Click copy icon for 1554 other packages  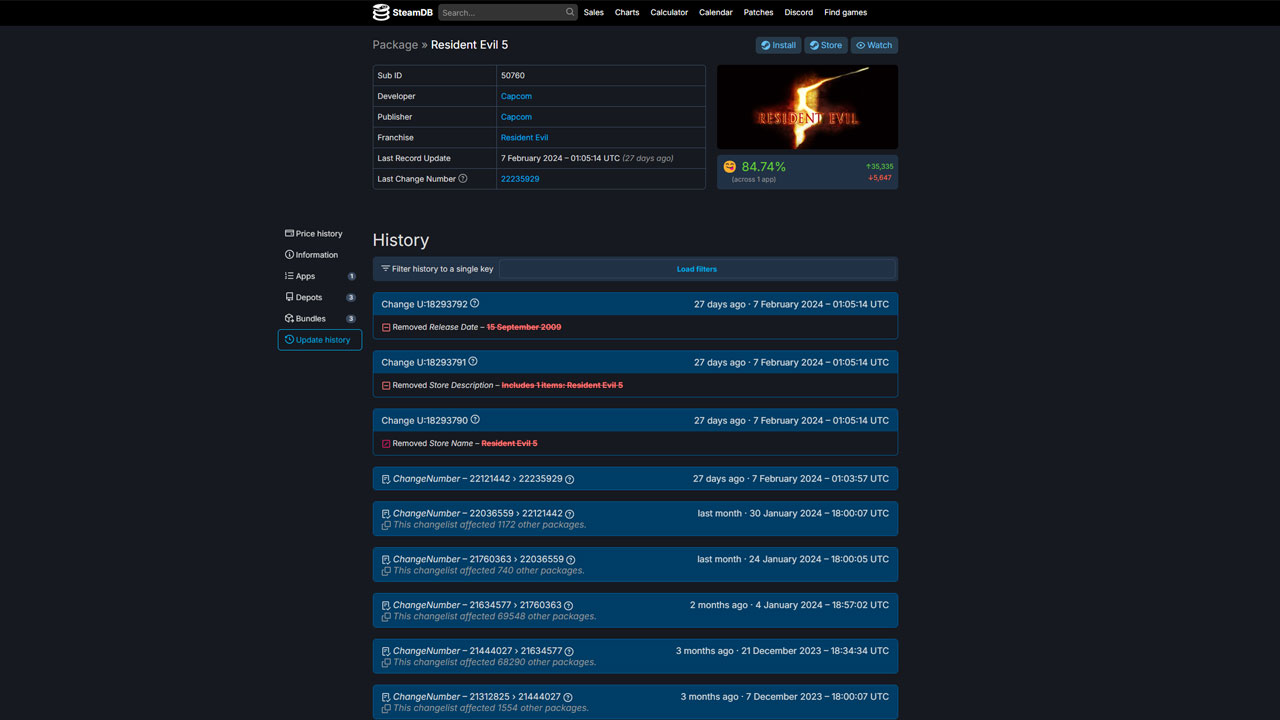pos(386,708)
